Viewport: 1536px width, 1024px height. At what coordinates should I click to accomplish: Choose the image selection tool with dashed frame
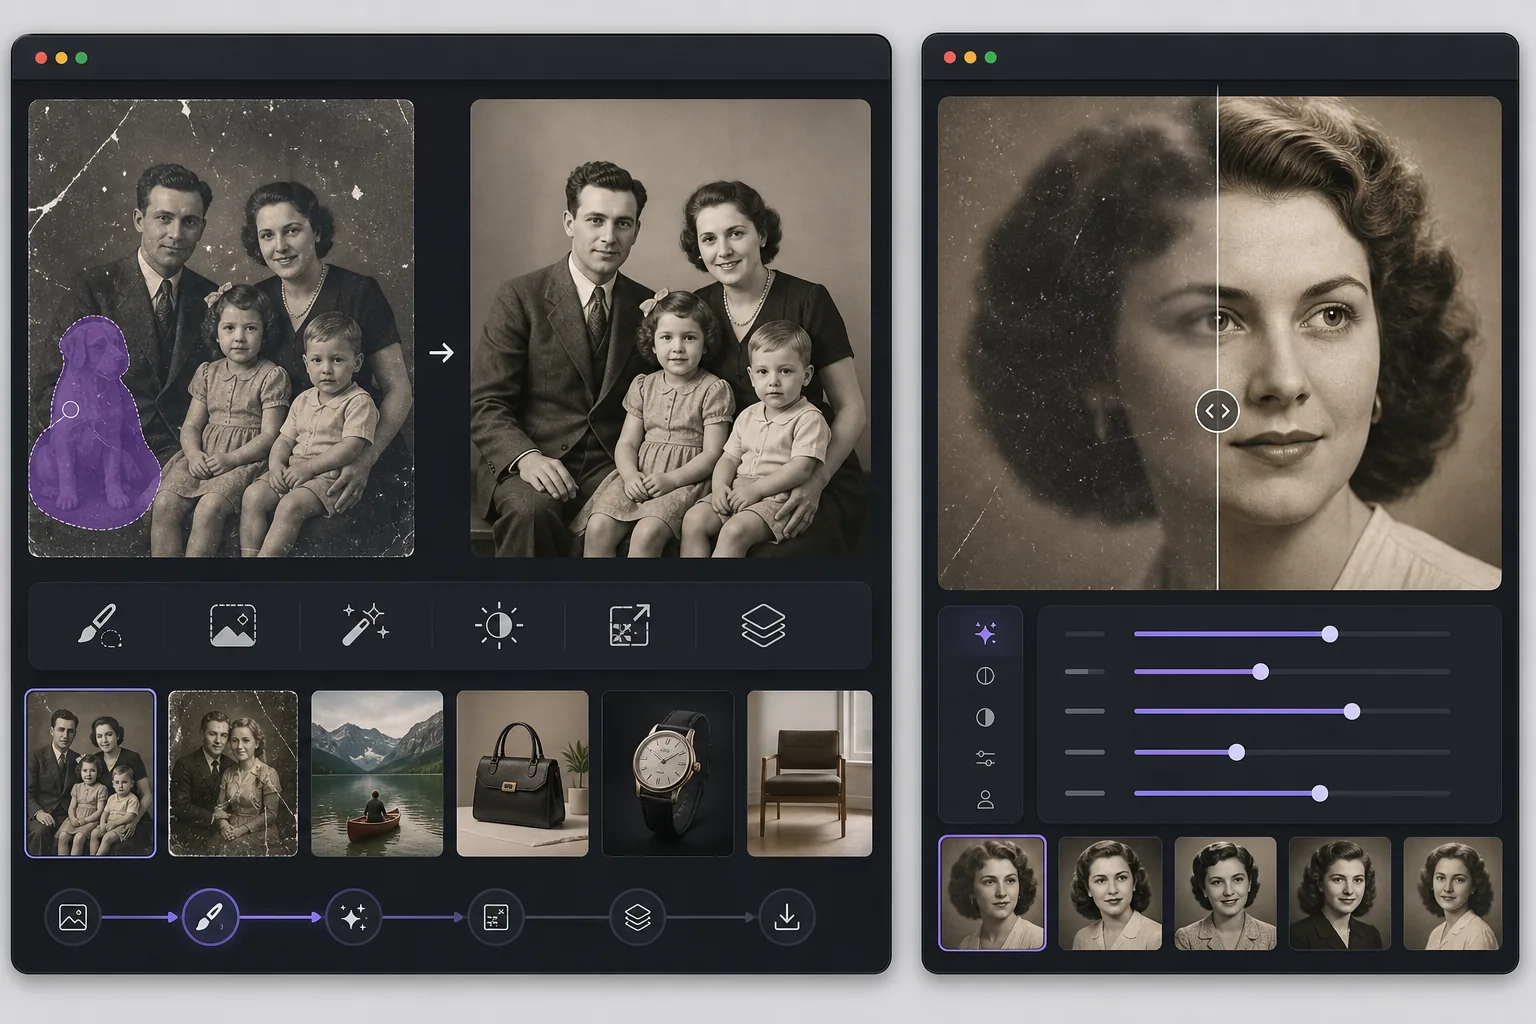coord(232,626)
